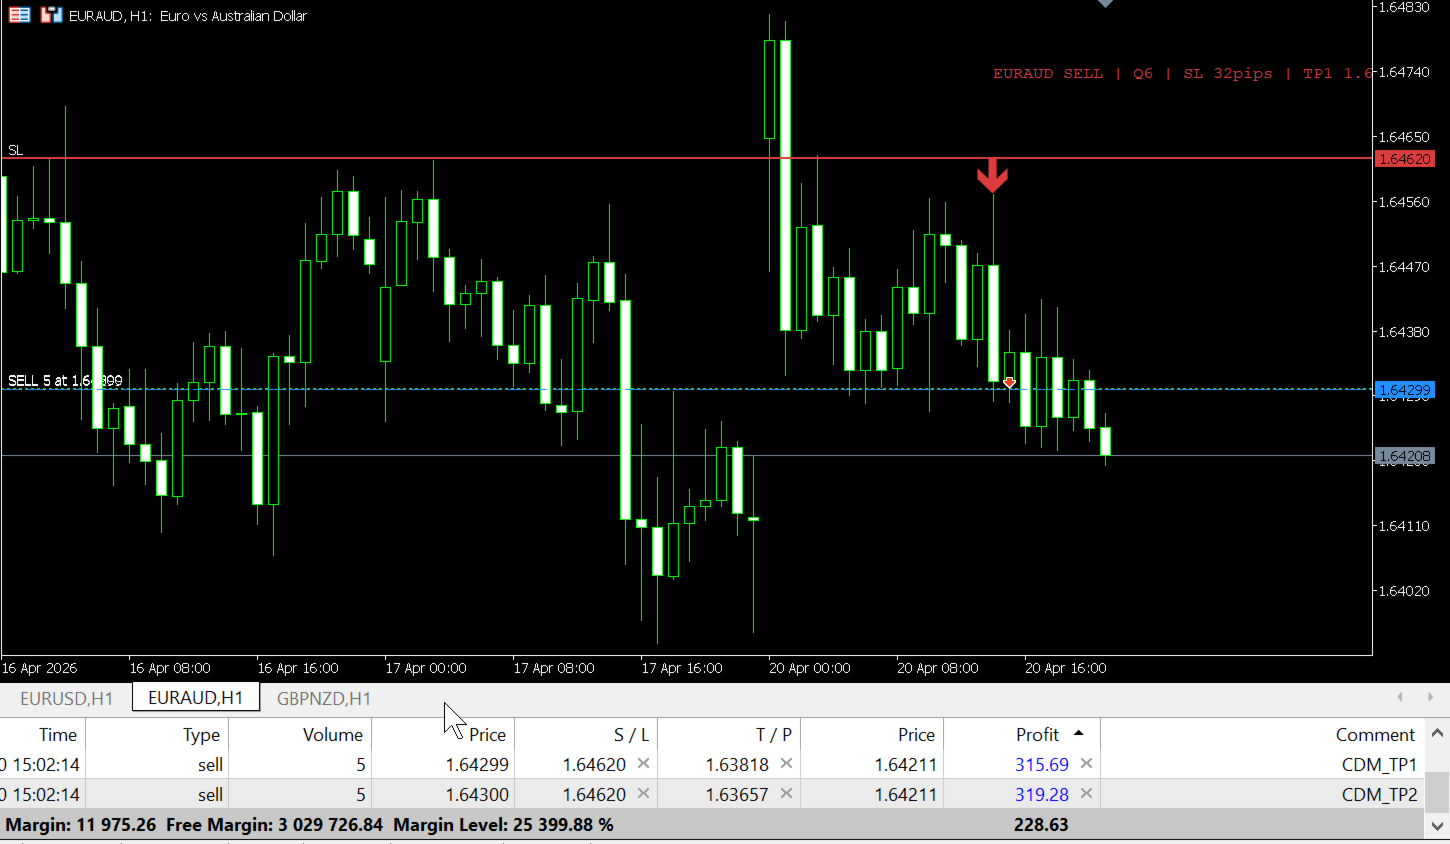The image size is (1450, 844).
Task: Remove stop loss on the CDM_TP1 order
Action: coord(643,764)
